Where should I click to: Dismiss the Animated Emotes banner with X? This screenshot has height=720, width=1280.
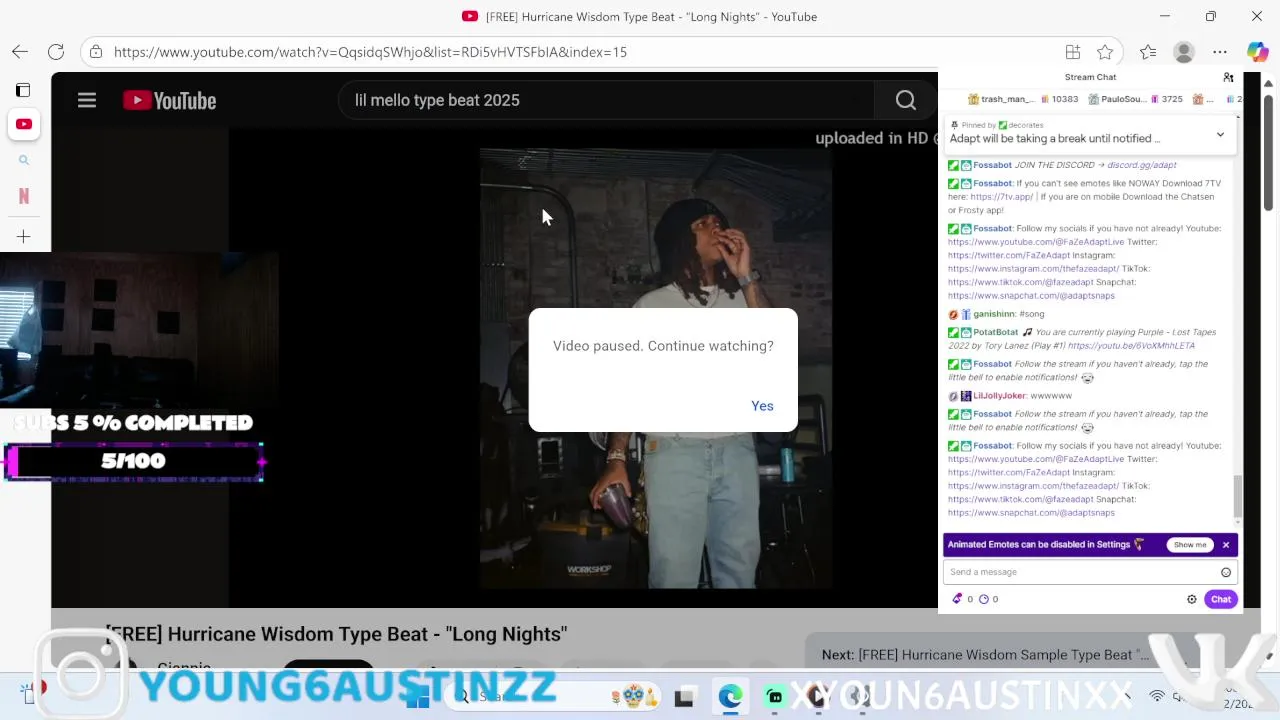point(1226,545)
